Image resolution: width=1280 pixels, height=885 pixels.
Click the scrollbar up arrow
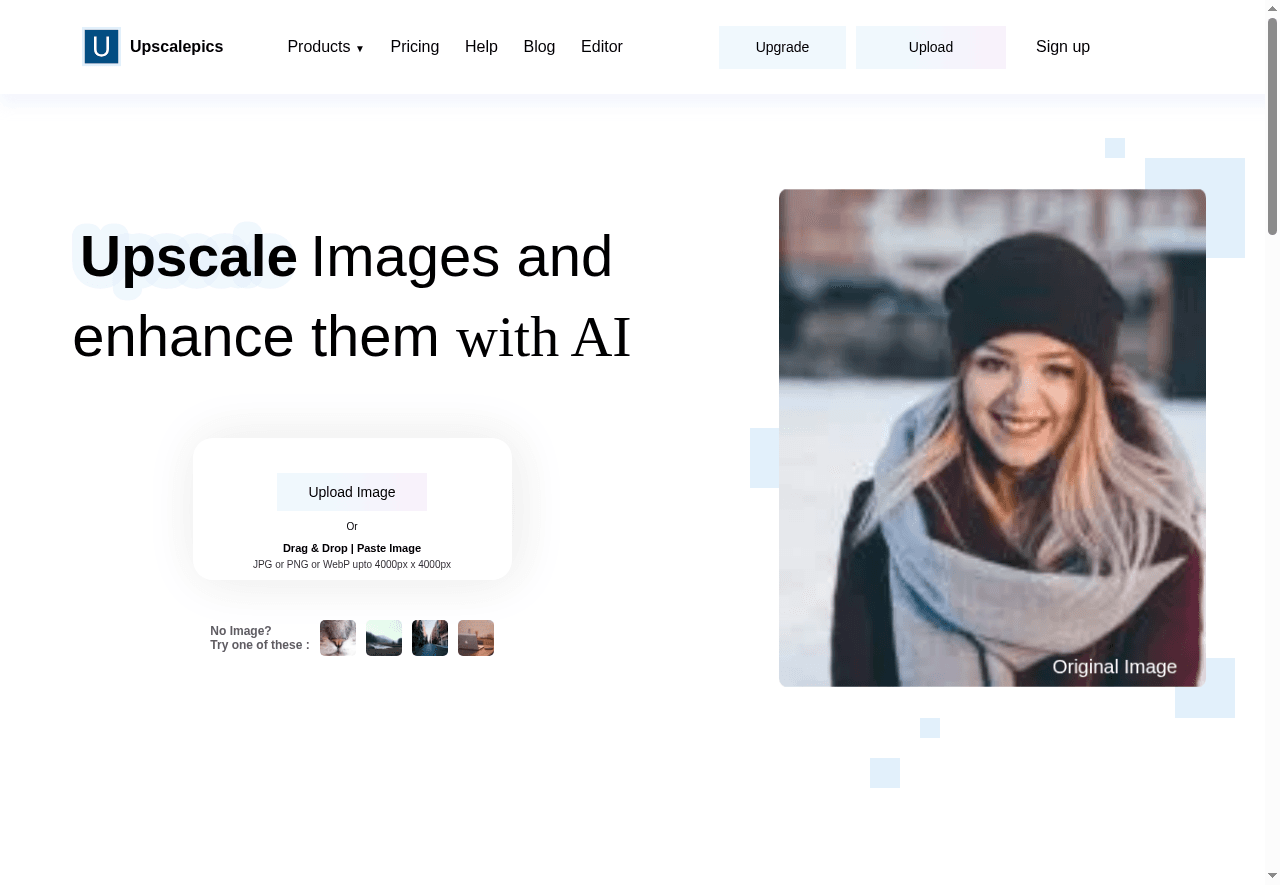pyautogui.click(x=1273, y=7)
